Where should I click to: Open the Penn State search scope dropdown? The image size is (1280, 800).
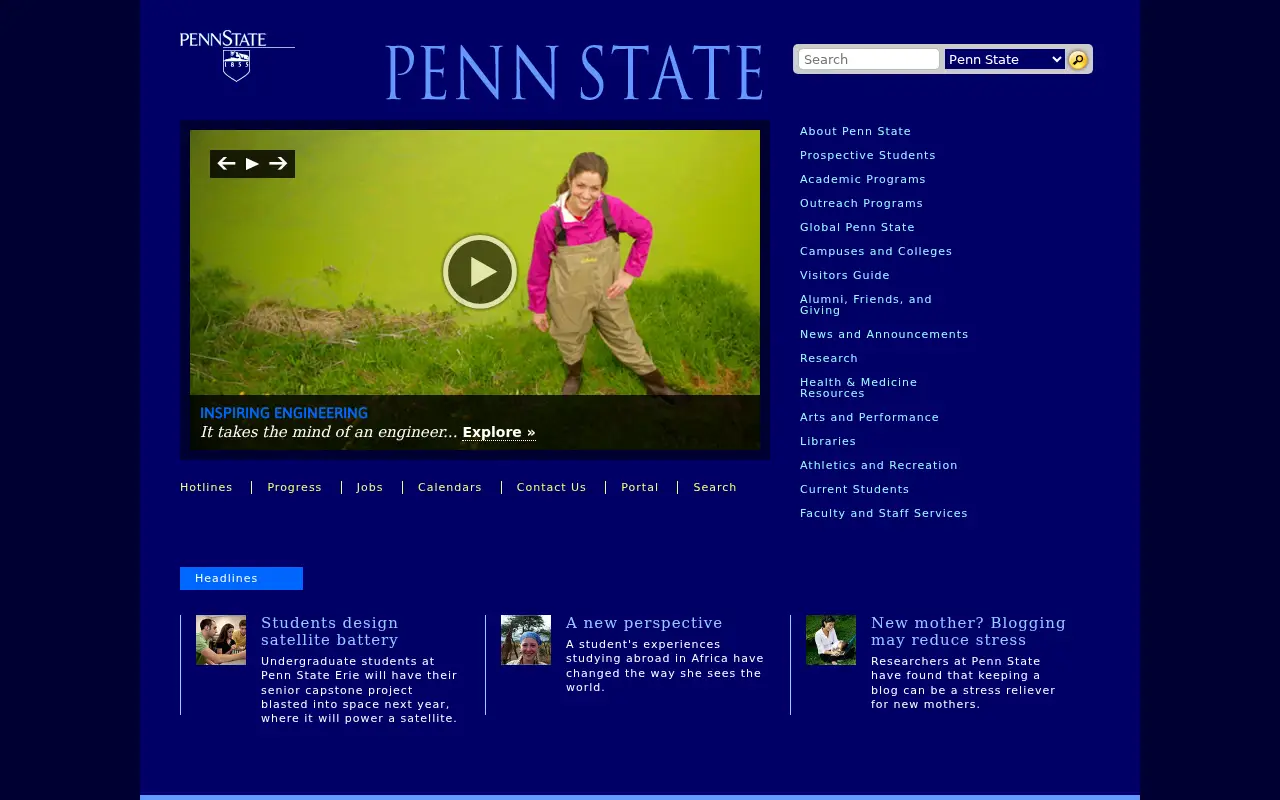1005,60
